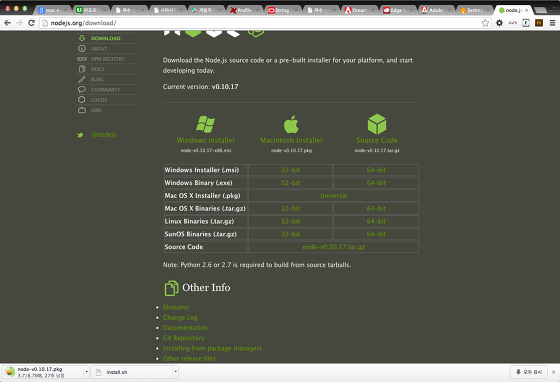Click the Windows logo installer icon
Image resolution: width=560 pixels, height=382 pixels.
pyautogui.click(x=205, y=124)
